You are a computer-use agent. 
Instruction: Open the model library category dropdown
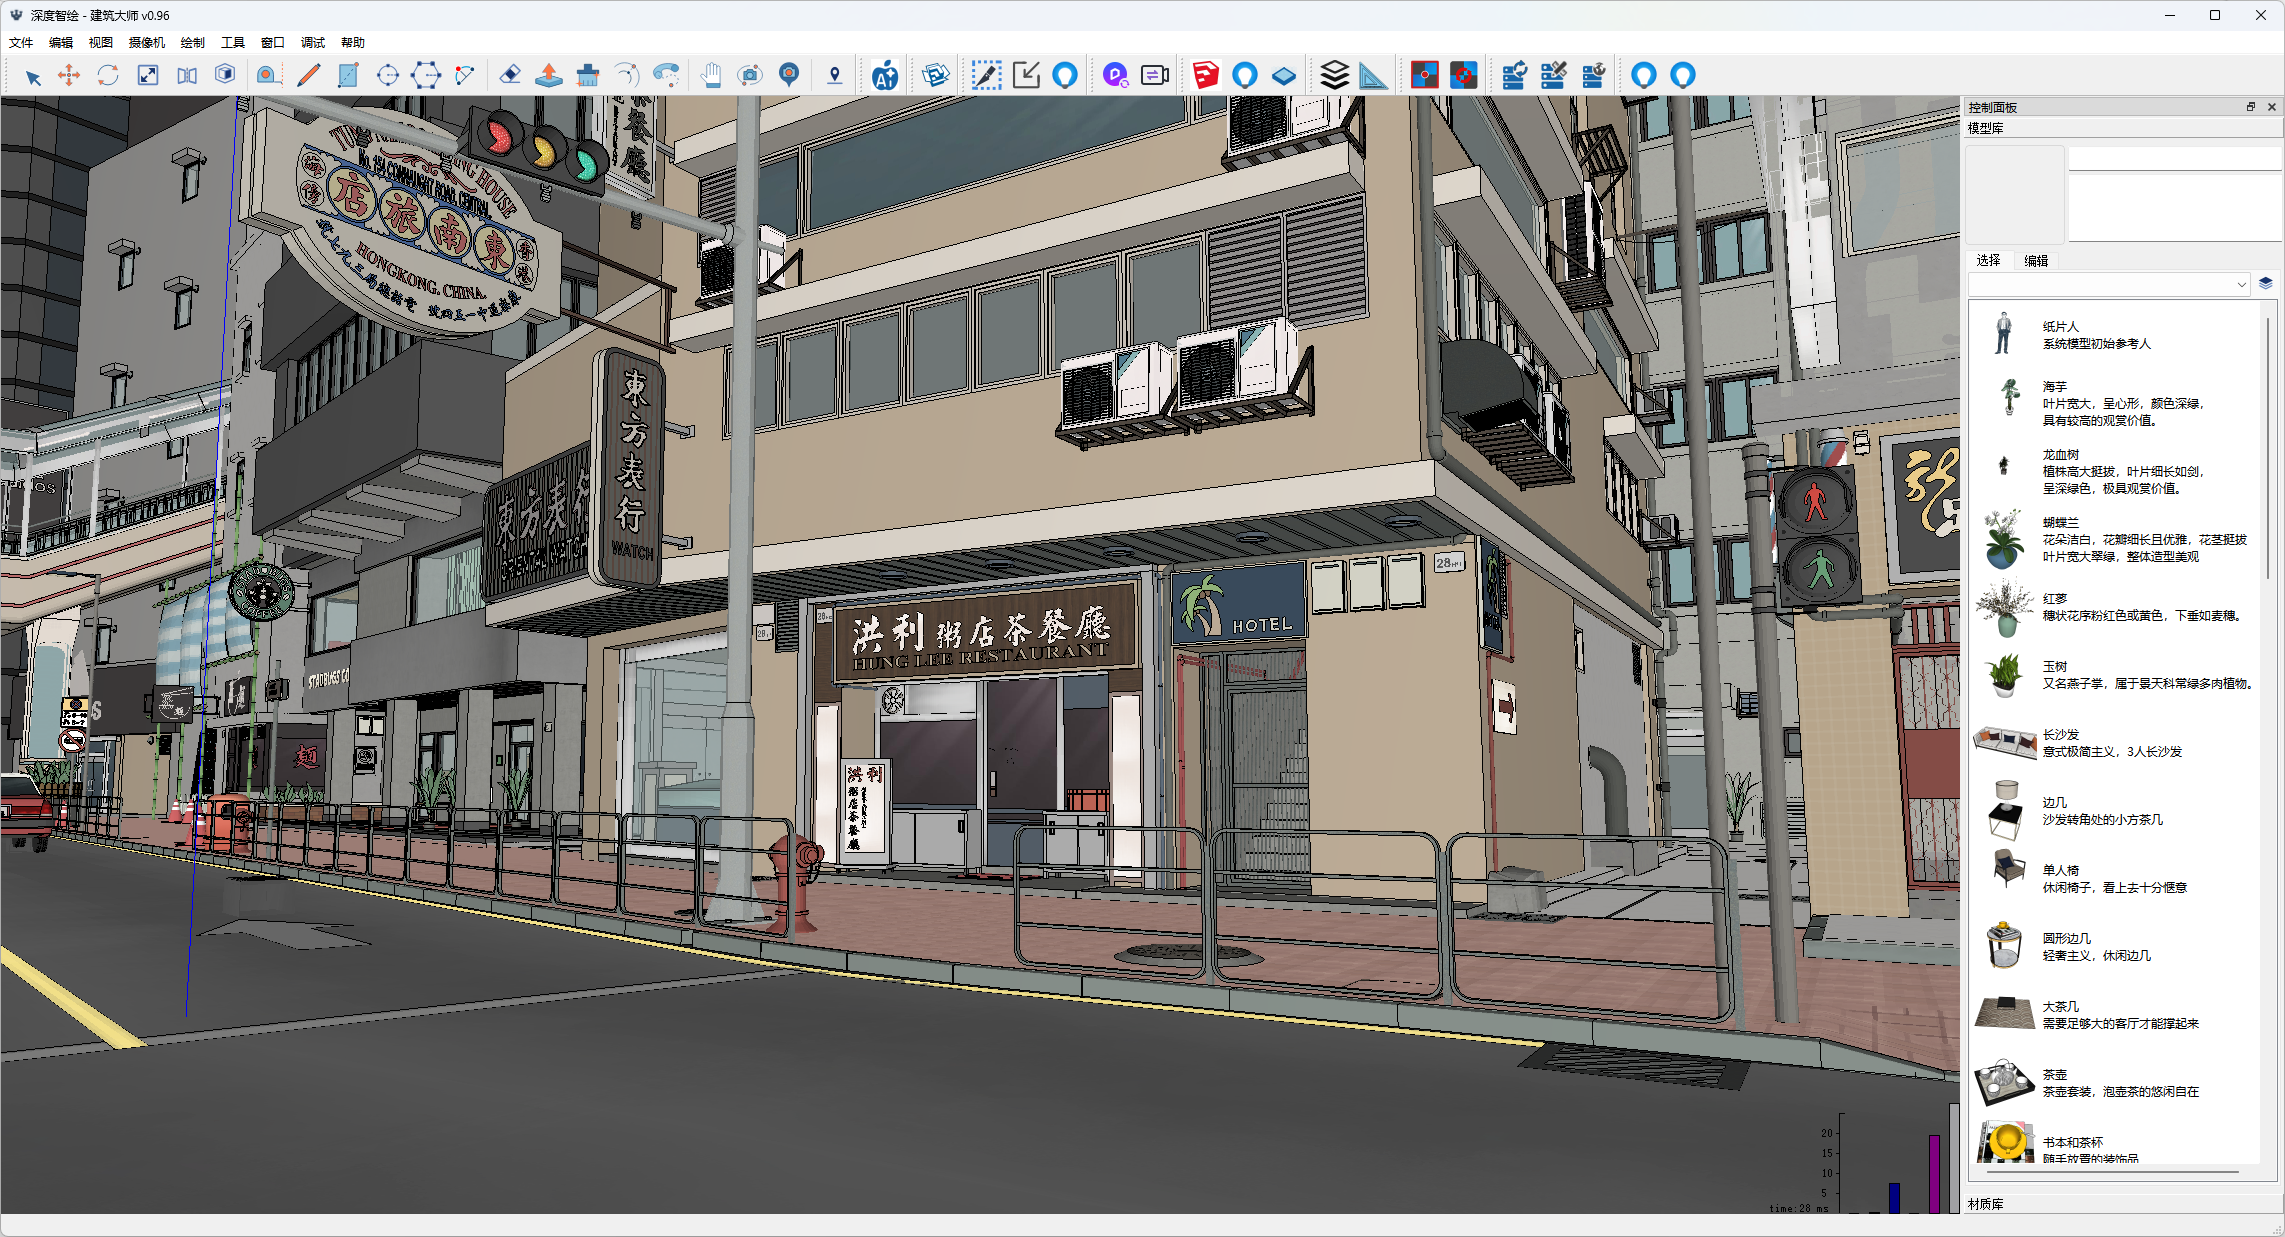[x=2109, y=285]
